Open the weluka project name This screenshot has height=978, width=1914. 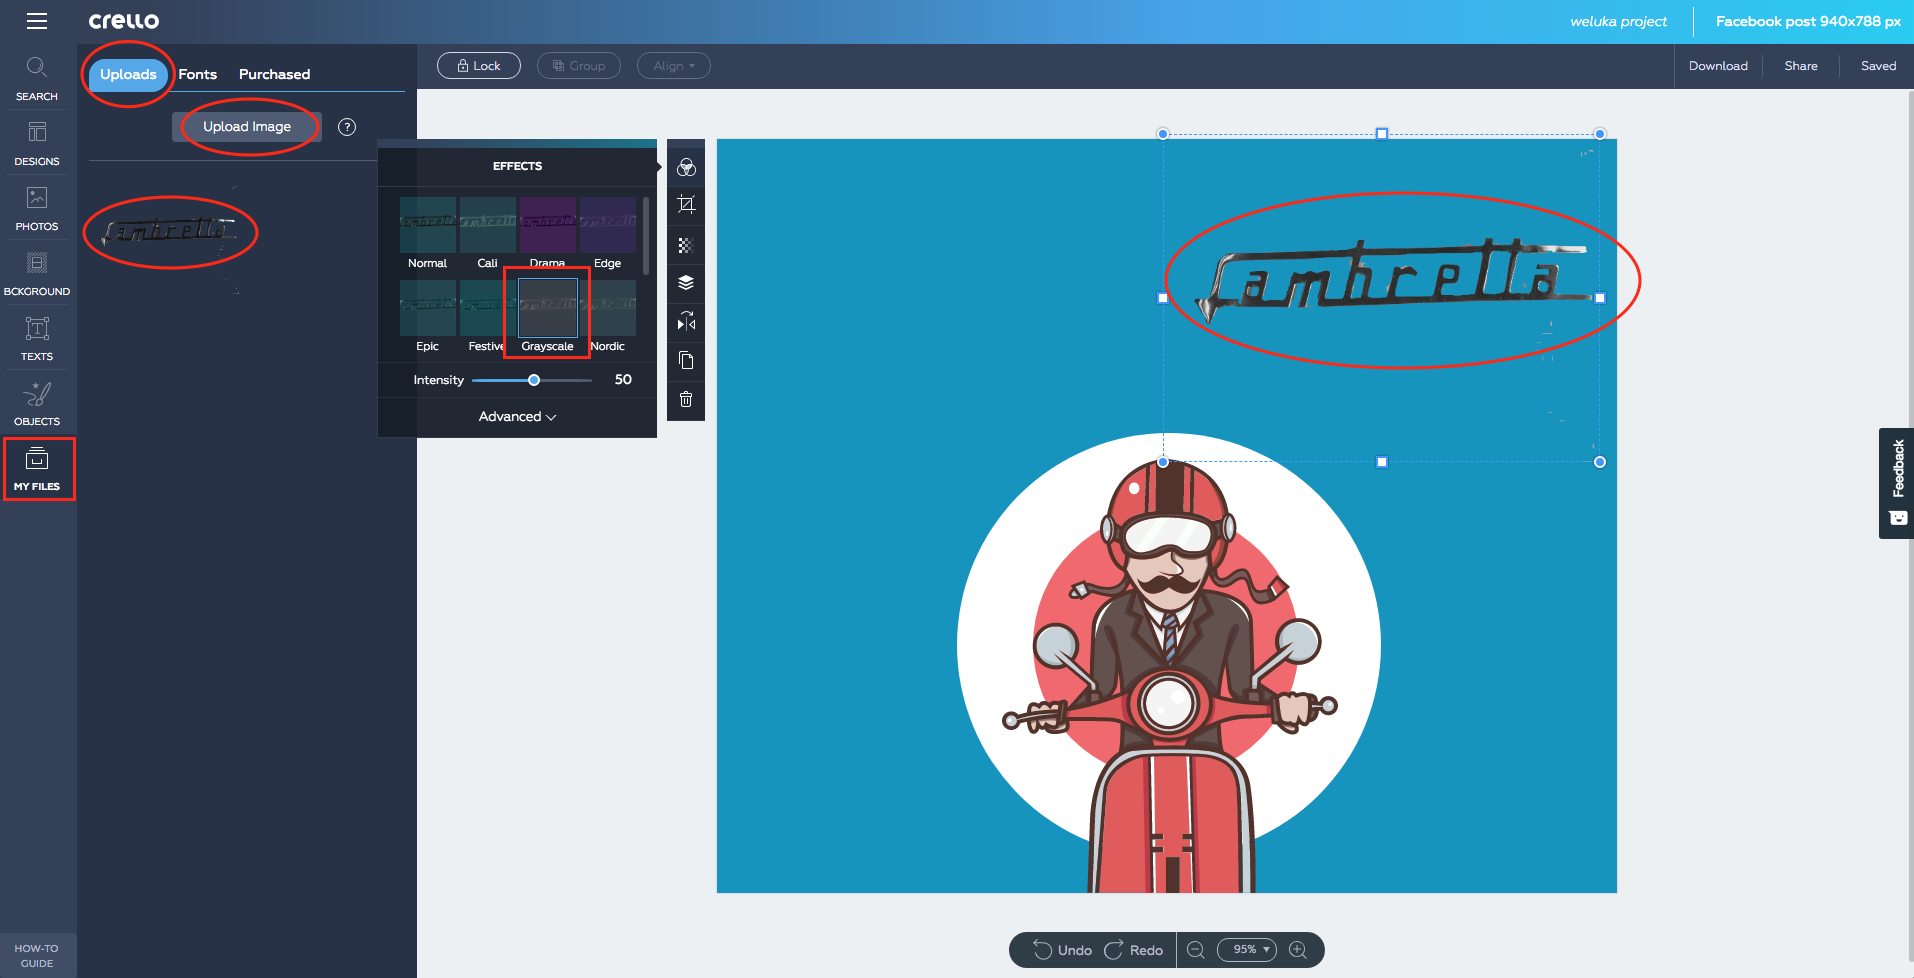pyautogui.click(x=1618, y=21)
